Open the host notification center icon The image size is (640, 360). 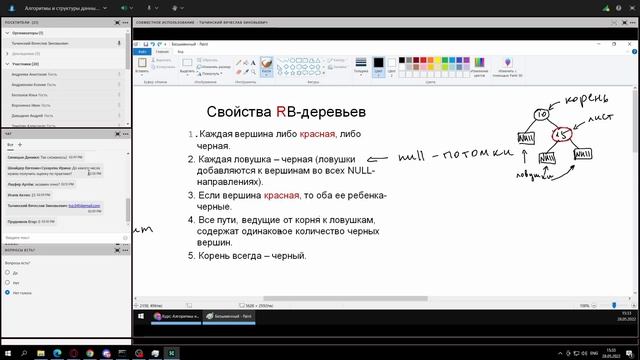coord(630,353)
